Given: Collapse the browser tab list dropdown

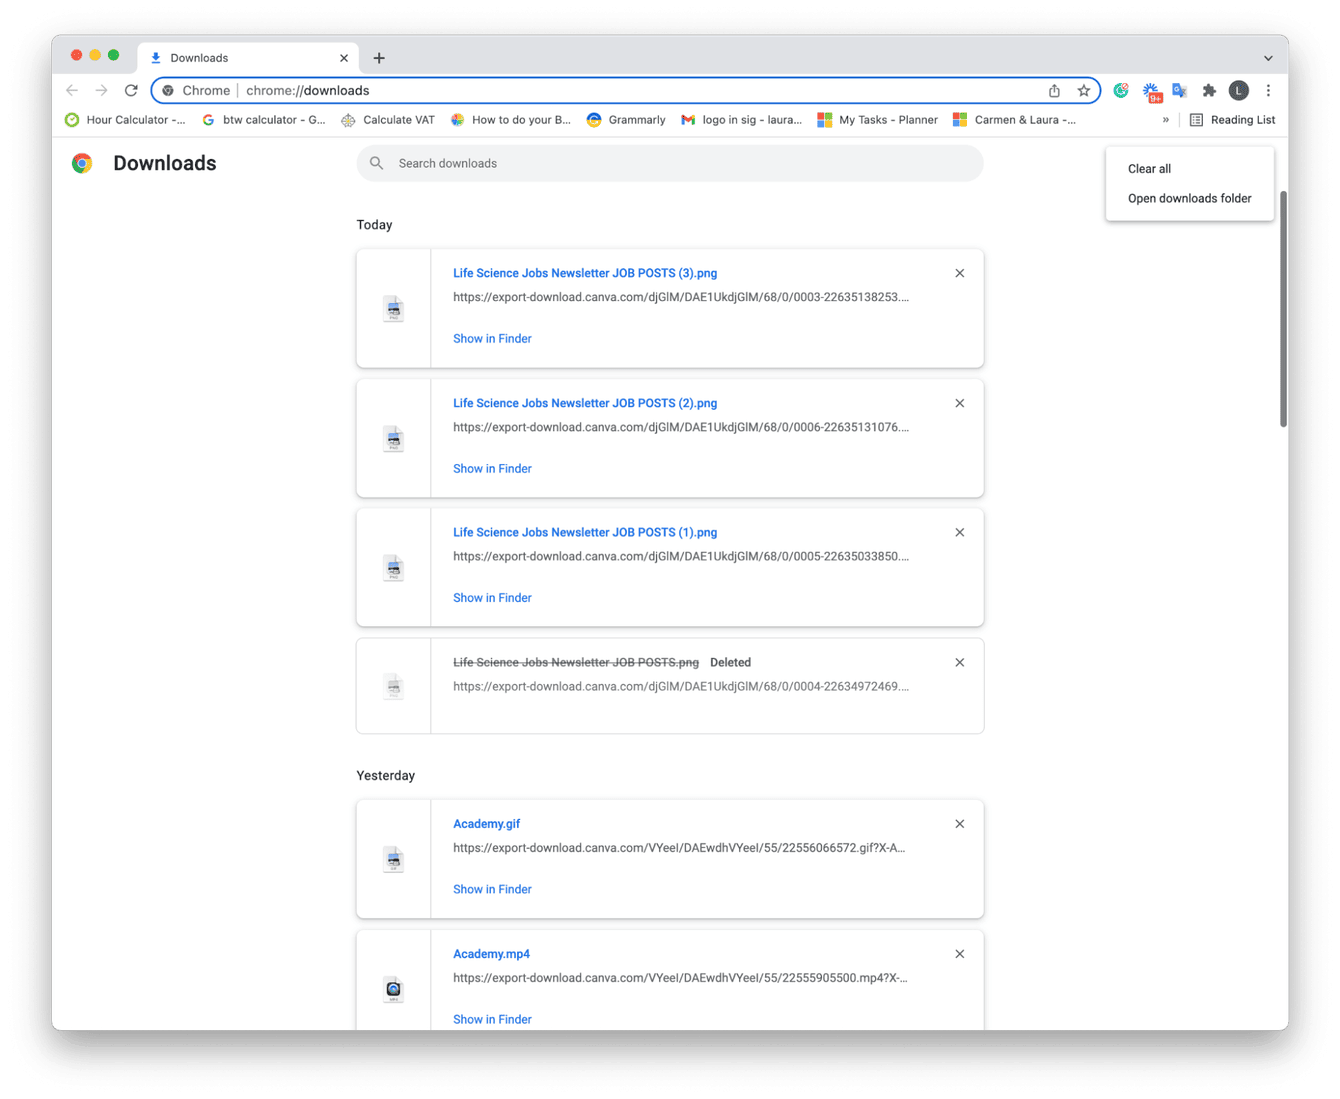Looking at the screenshot, I should point(1268,57).
